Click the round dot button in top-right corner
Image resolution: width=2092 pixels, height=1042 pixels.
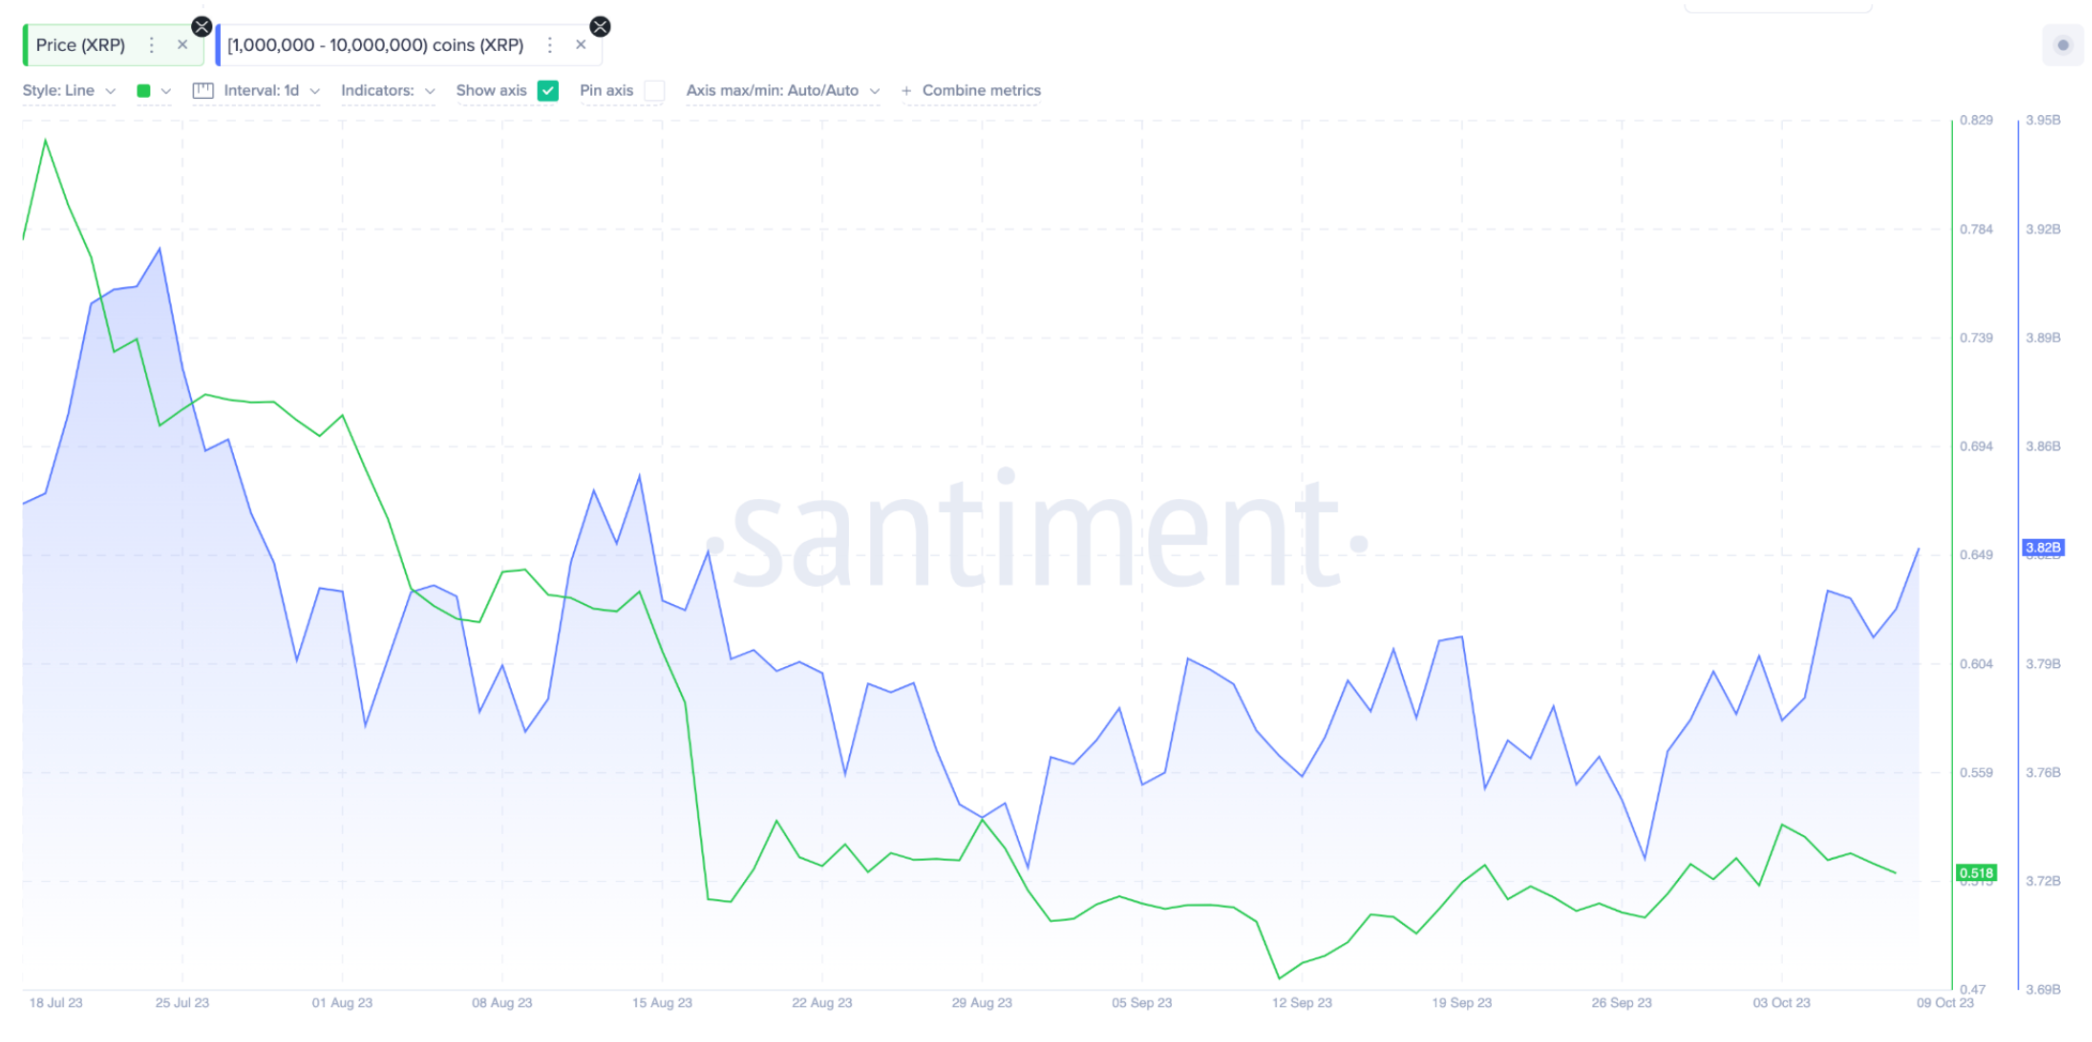[2062, 45]
